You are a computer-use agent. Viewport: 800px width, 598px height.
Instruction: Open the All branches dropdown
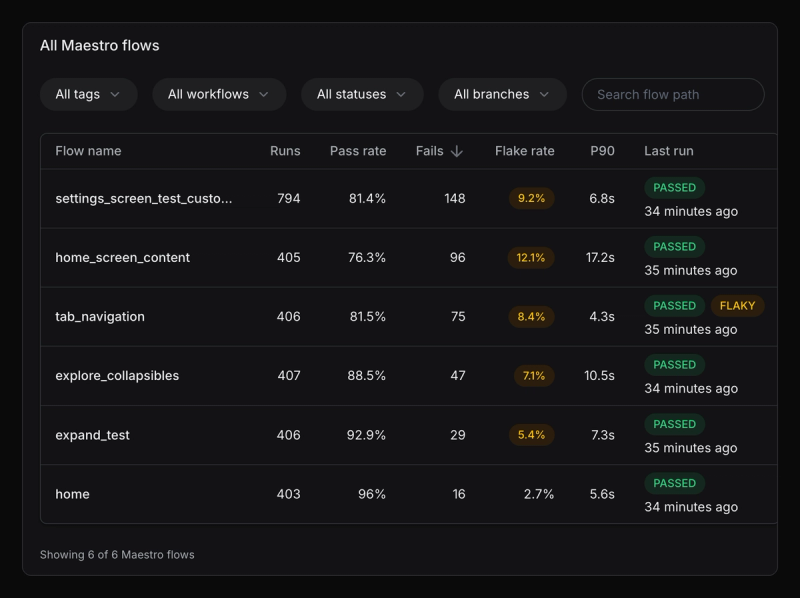(x=503, y=94)
